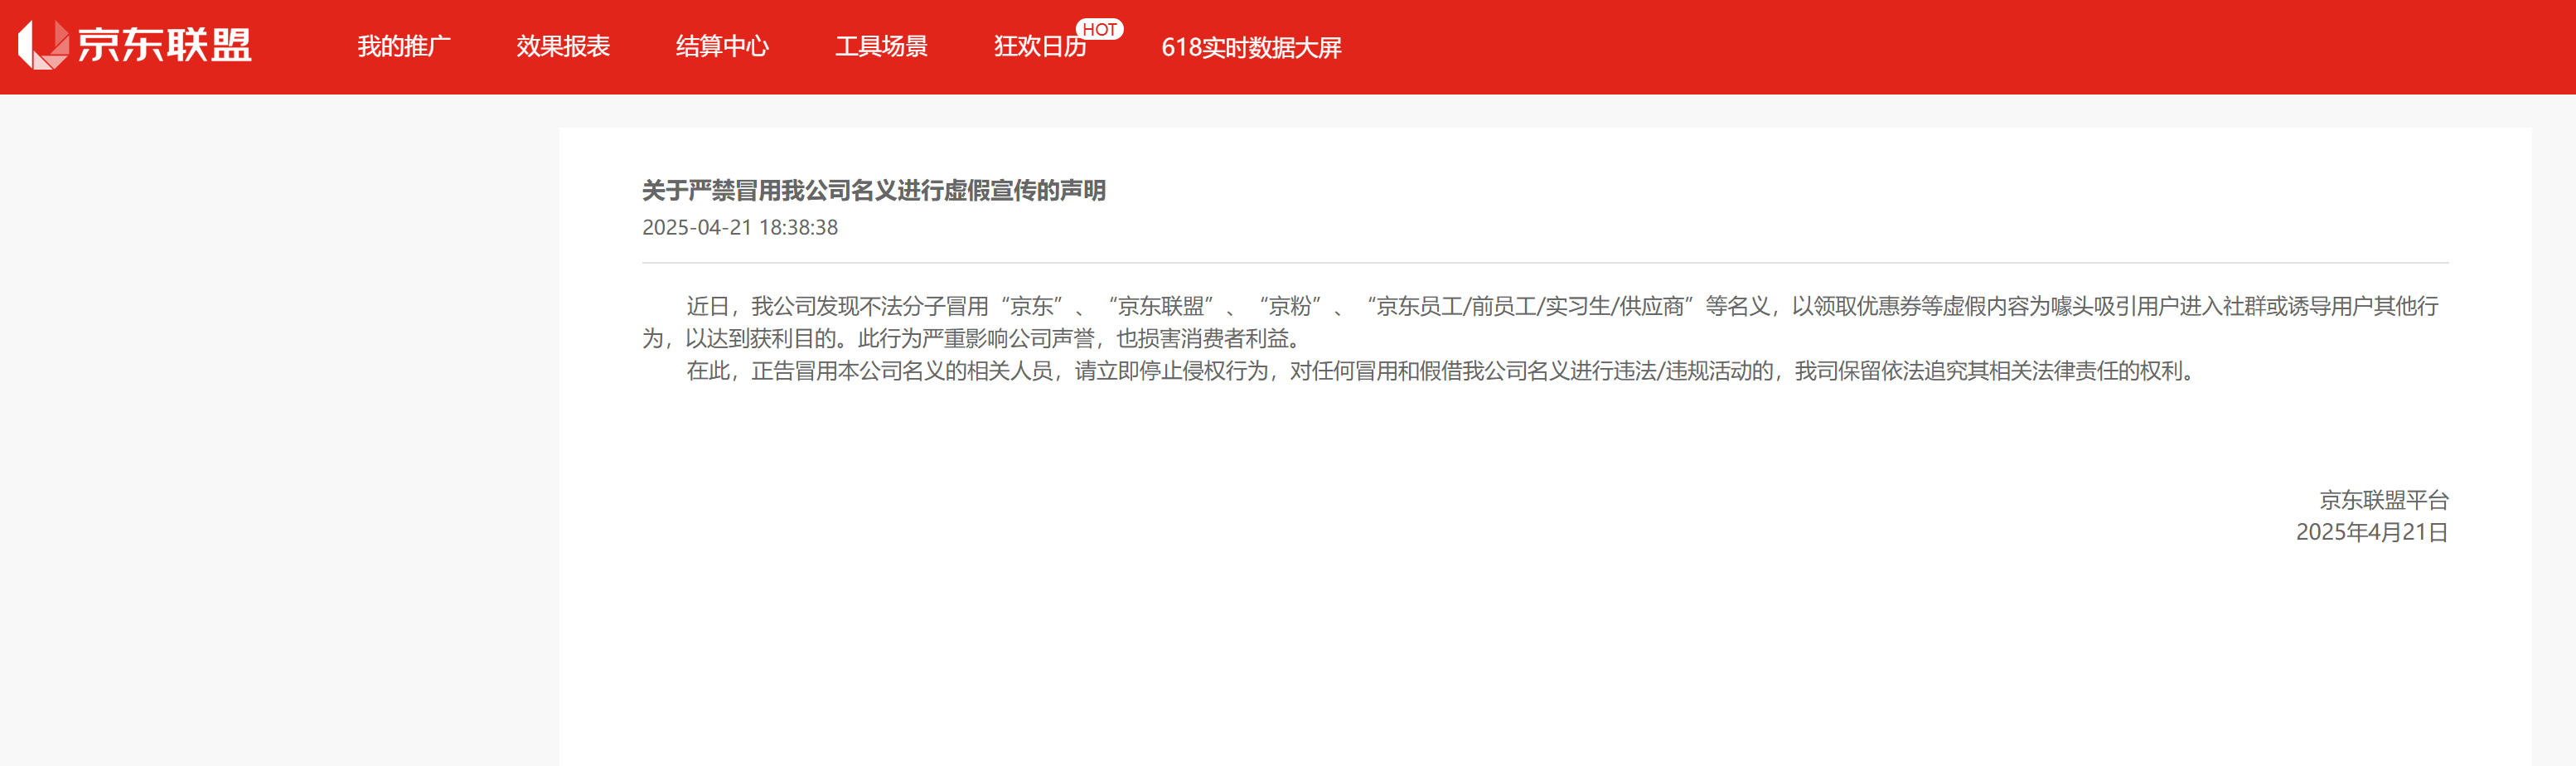Click the announcement title 关于严禁冒用我公司名义进行虚假宣传的声明

tap(873, 190)
